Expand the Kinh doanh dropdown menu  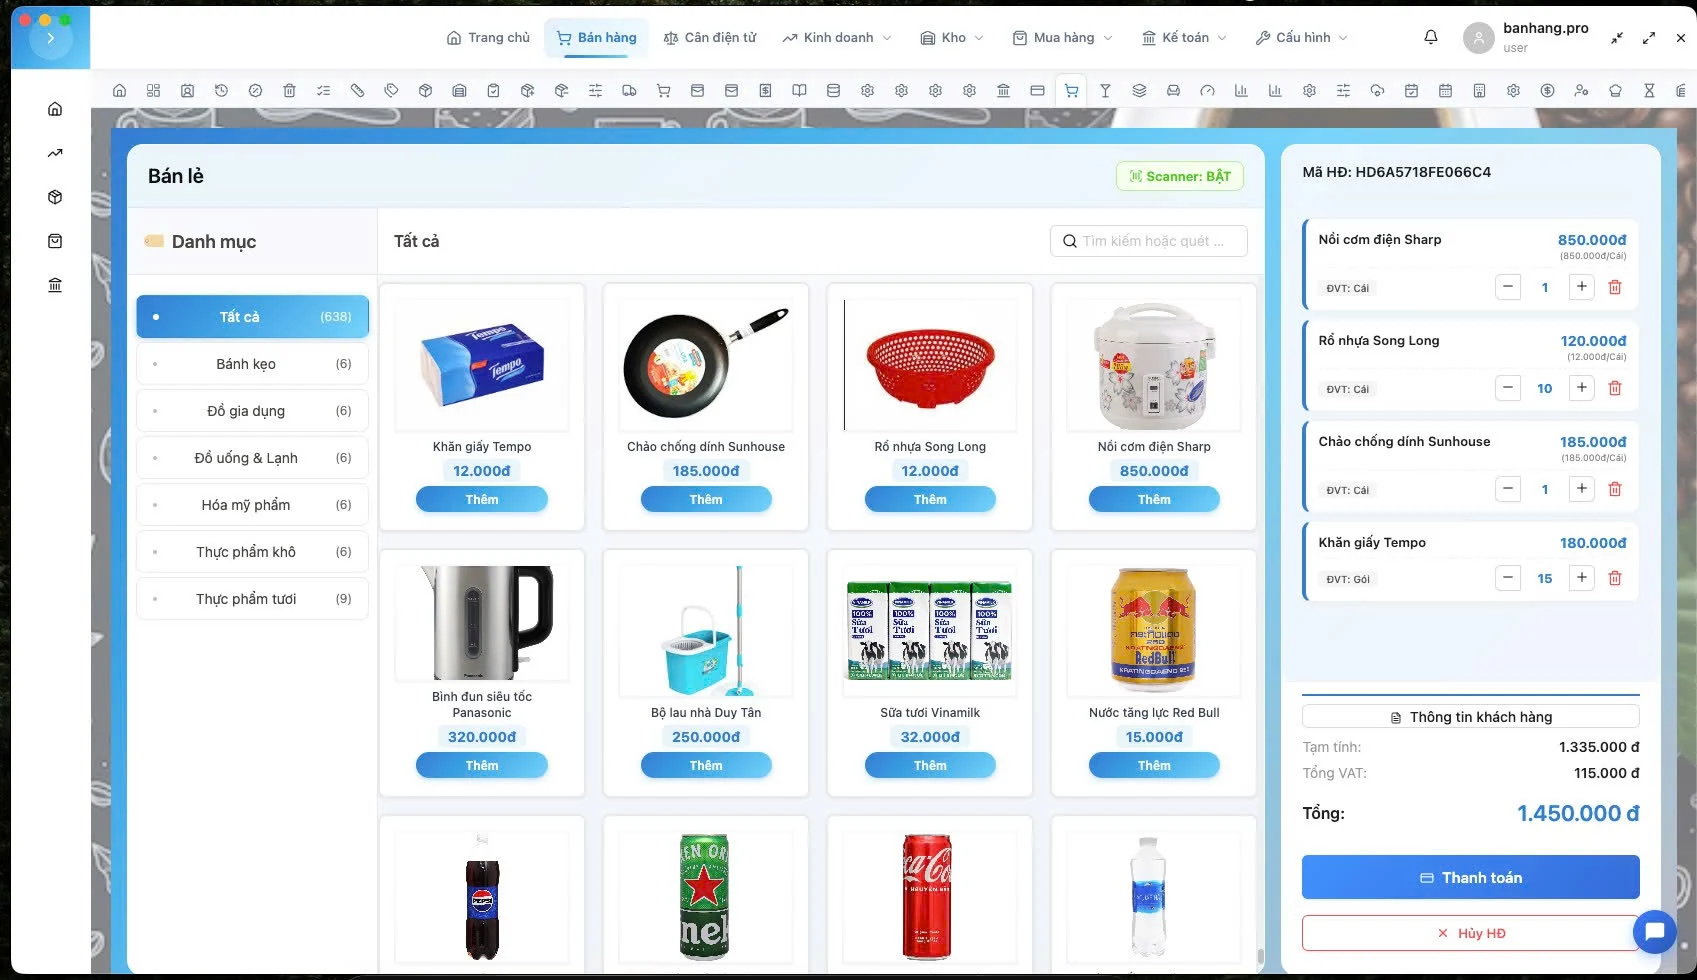click(838, 37)
